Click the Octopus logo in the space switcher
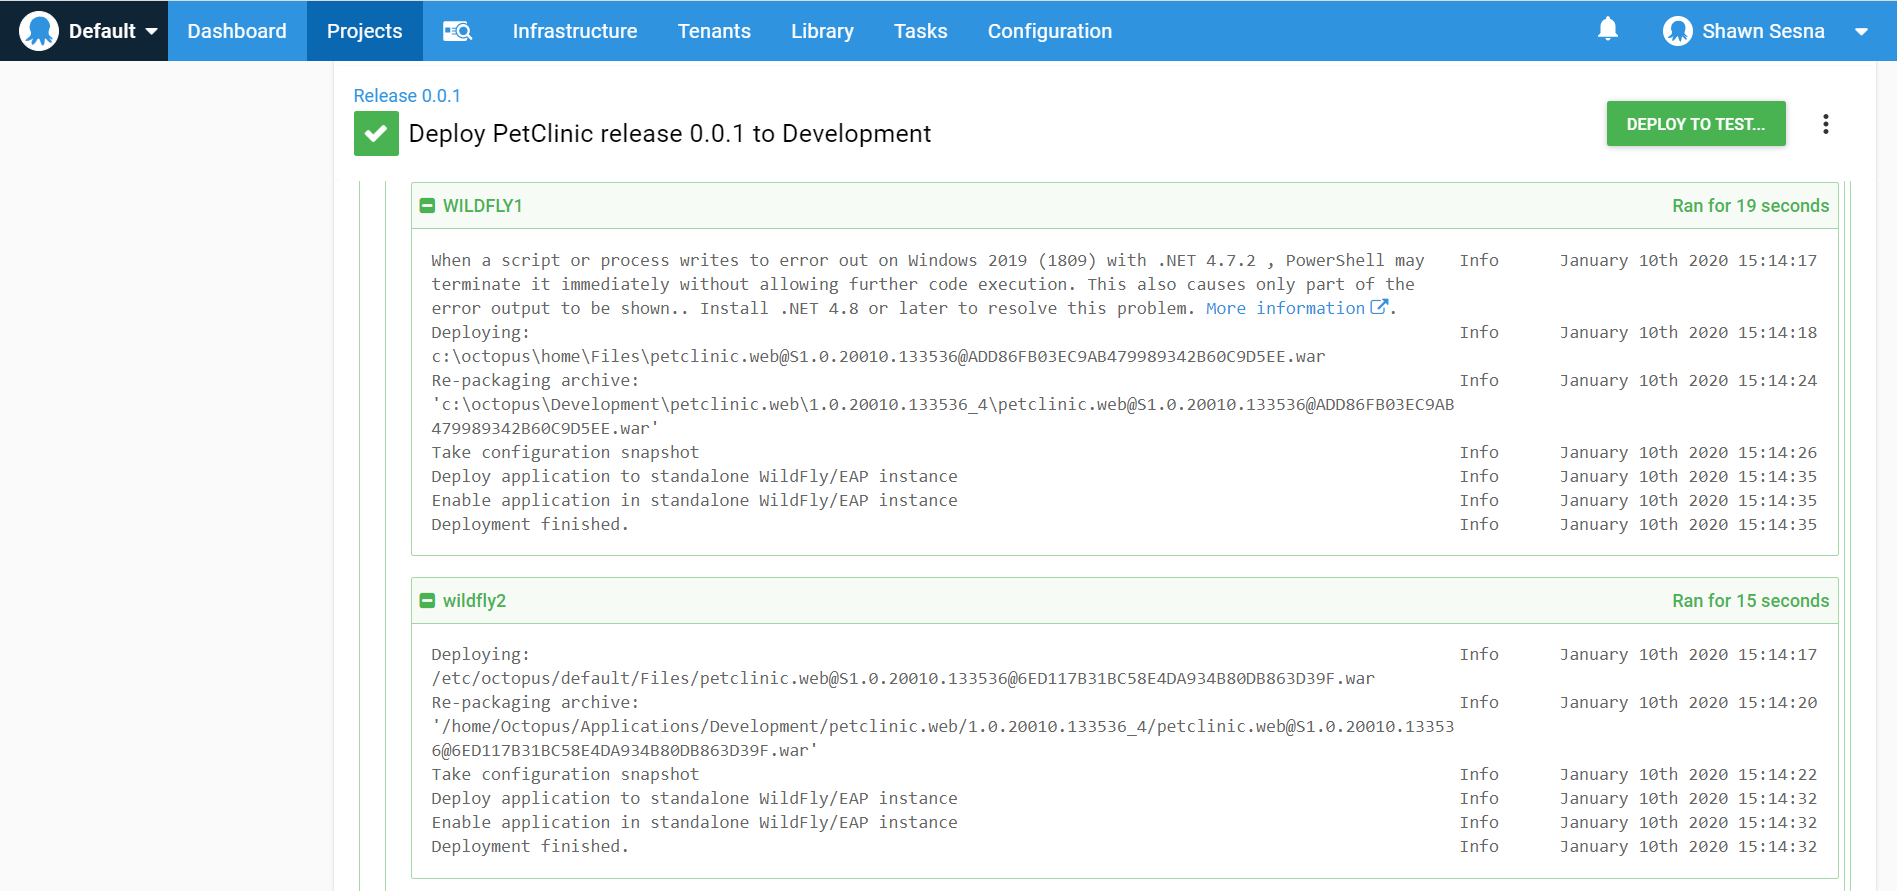The image size is (1897, 891). pos(39,31)
